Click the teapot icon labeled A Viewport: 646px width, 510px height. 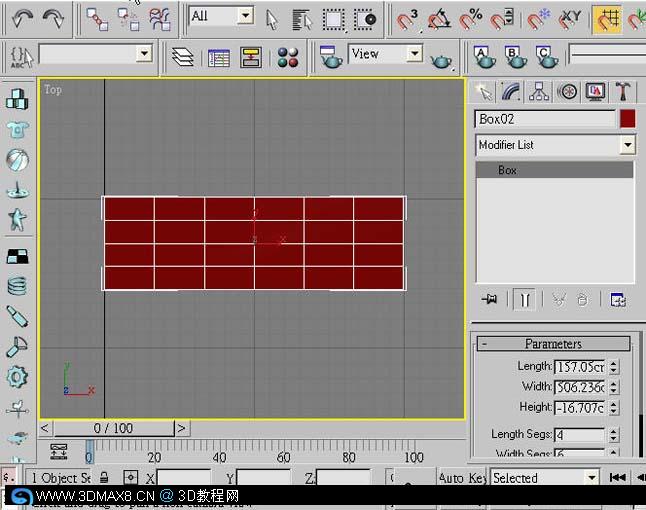(x=484, y=57)
